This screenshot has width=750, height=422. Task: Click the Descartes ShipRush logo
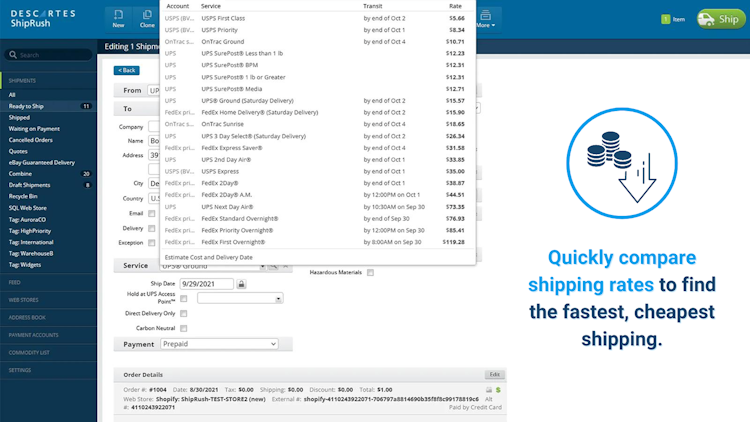coord(43,19)
